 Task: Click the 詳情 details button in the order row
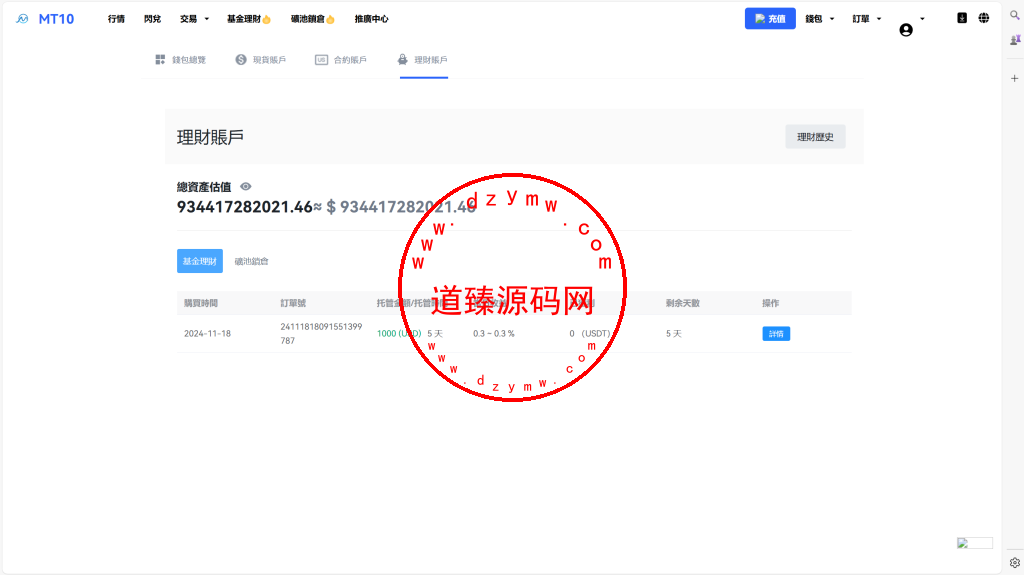(776, 334)
